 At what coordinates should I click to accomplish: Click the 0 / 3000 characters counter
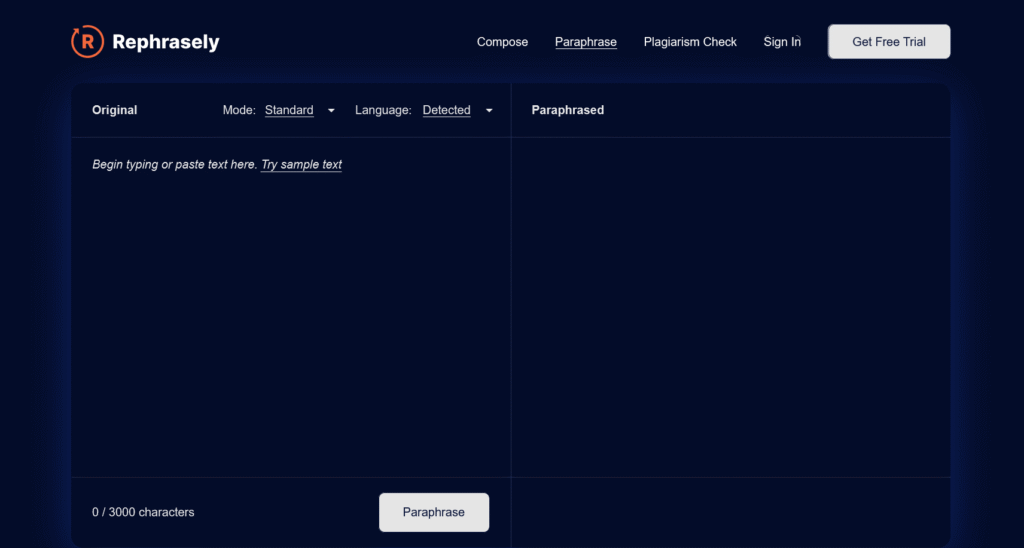tap(143, 512)
